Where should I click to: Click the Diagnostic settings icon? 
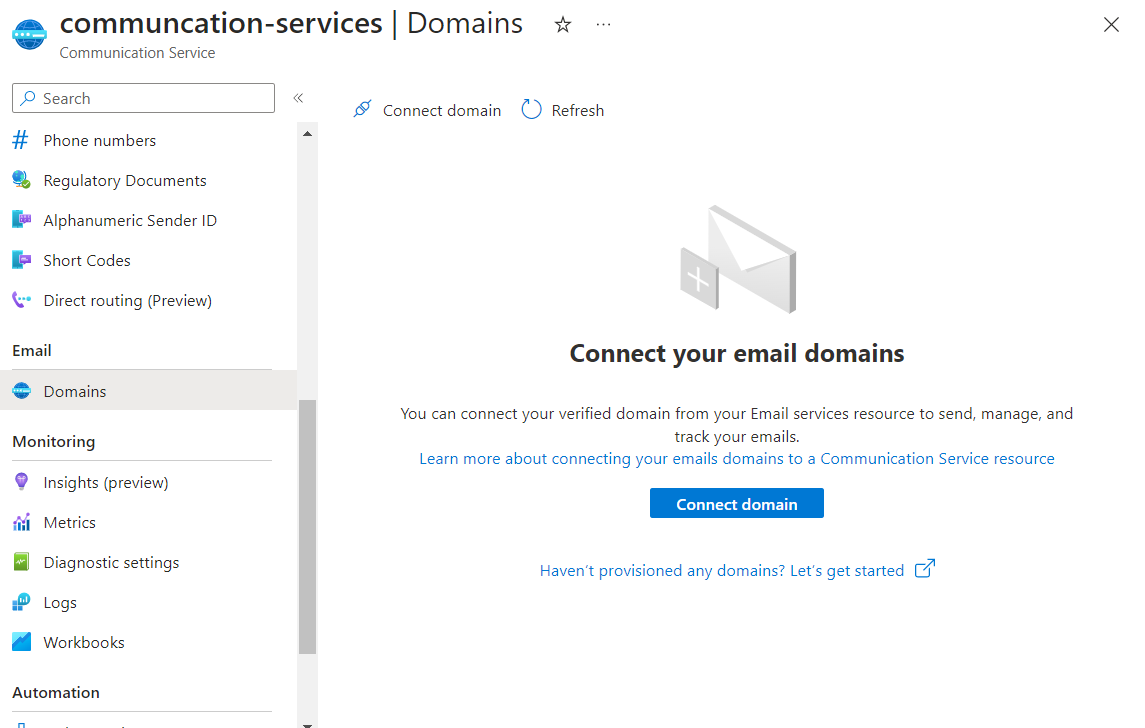21,562
